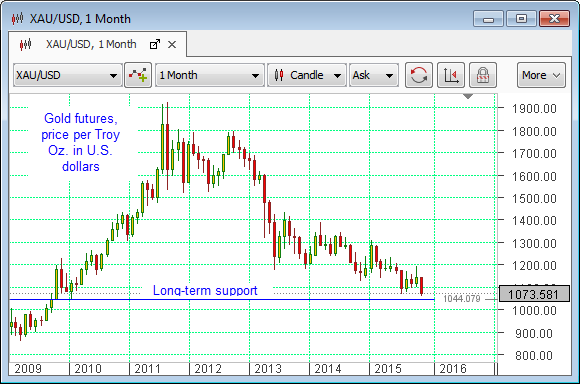This screenshot has width=580, height=384.
Task: Click the 2009 label on the time axis
Action: (x=28, y=369)
